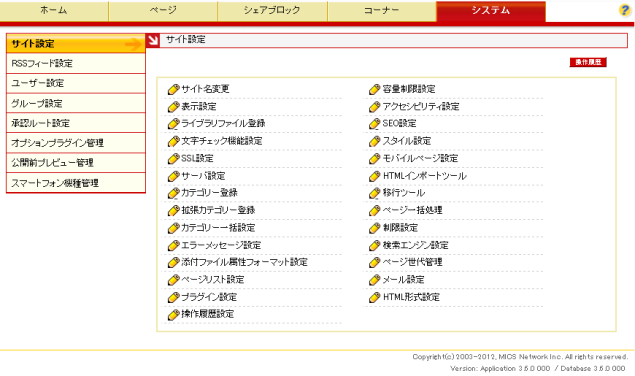635x376 pixels.
Task: Open the ページ世代管理 link
Action: 412,262
